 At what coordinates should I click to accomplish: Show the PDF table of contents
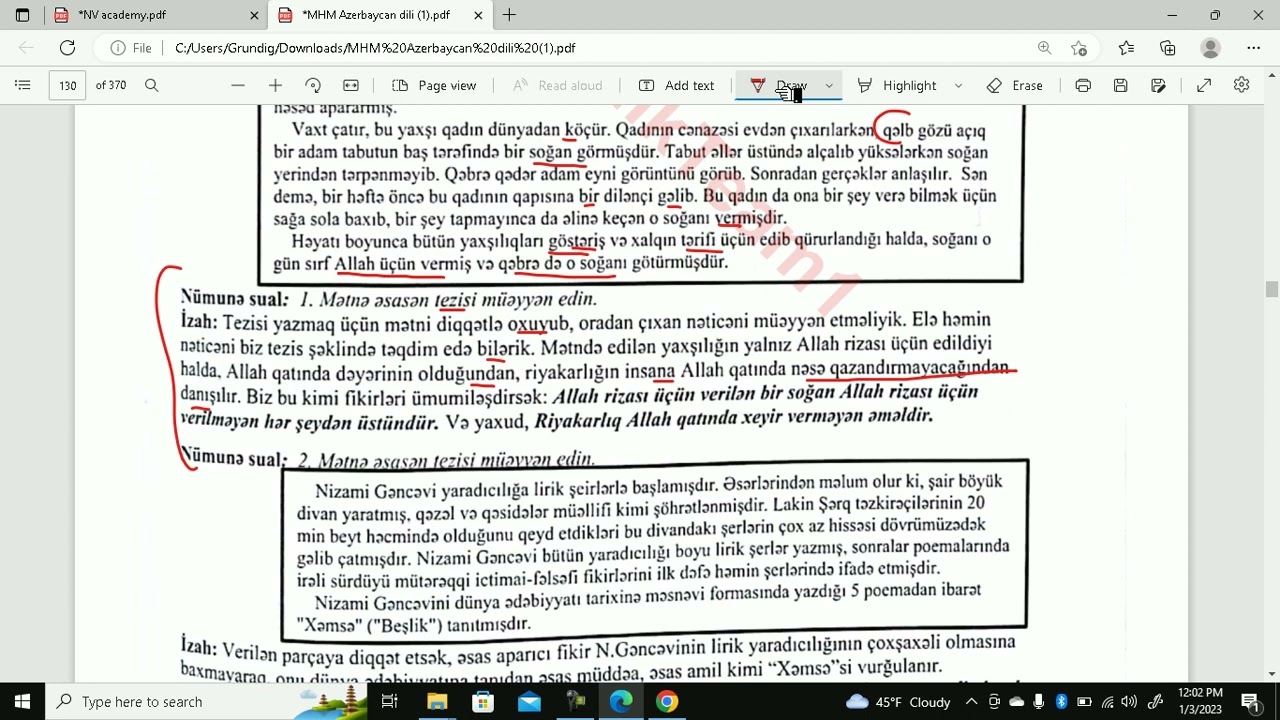tap(23, 86)
